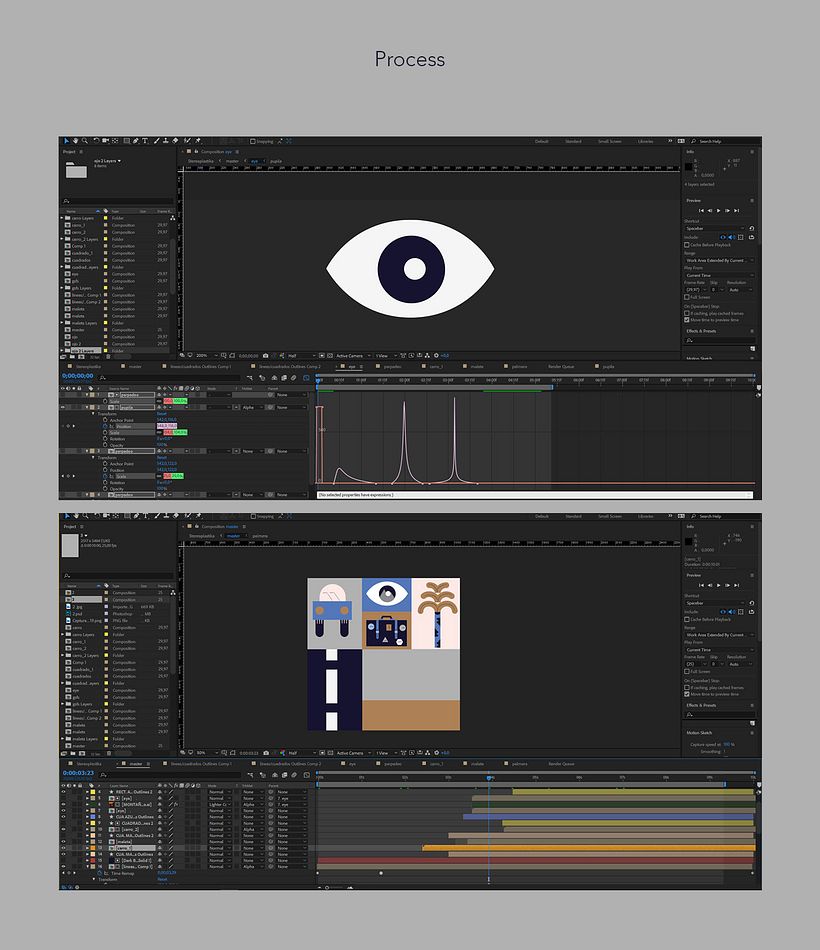Select the Pen tool in lower window
This screenshot has height=950, width=820.
[136, 516]
